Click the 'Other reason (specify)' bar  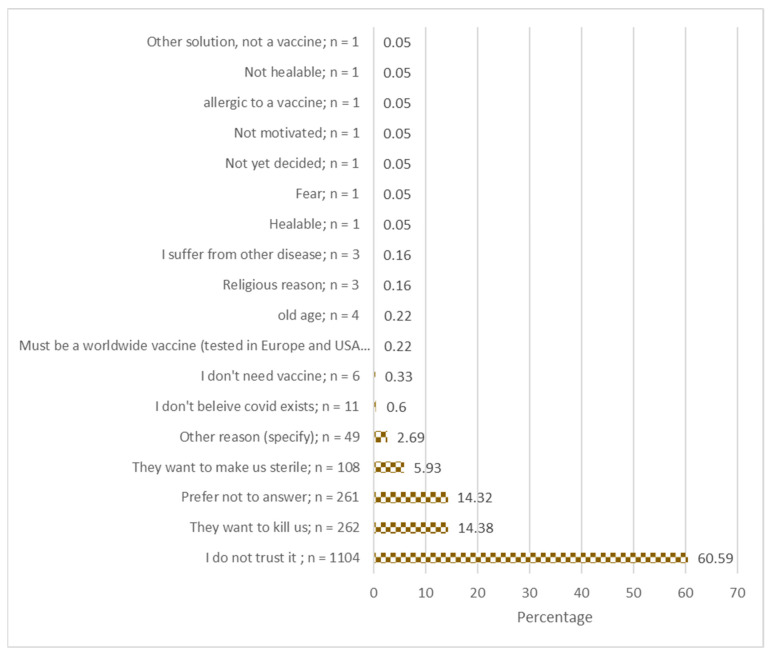(x=381, y=437)
